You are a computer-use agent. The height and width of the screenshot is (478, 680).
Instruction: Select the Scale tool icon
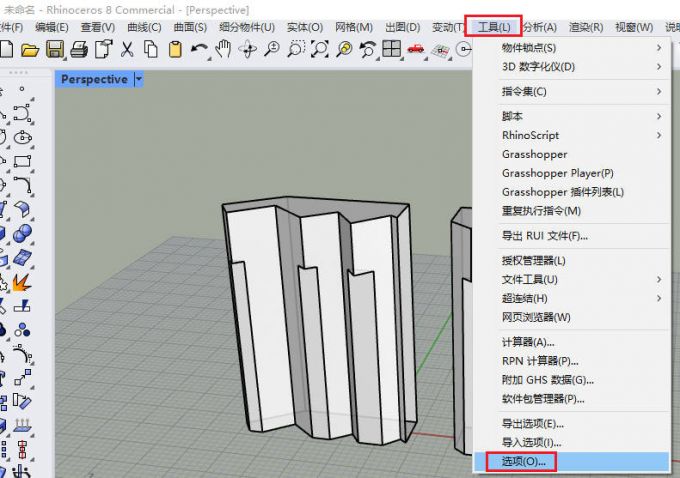tap(23, 377)
